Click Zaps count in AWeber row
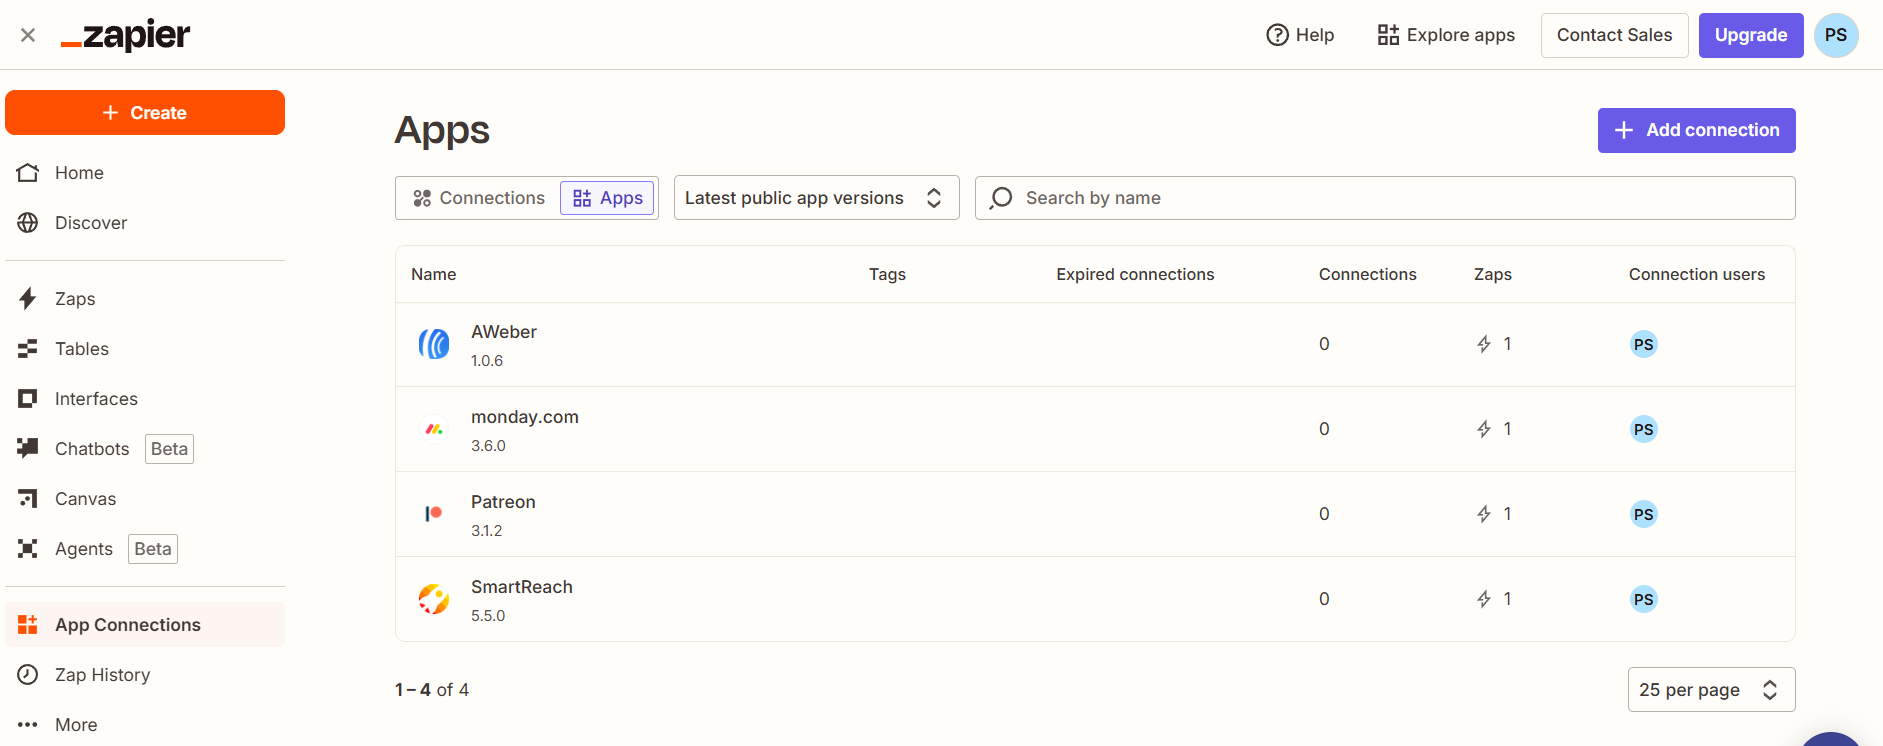This screenshot has width=1883, height=746. point(1494,344)
